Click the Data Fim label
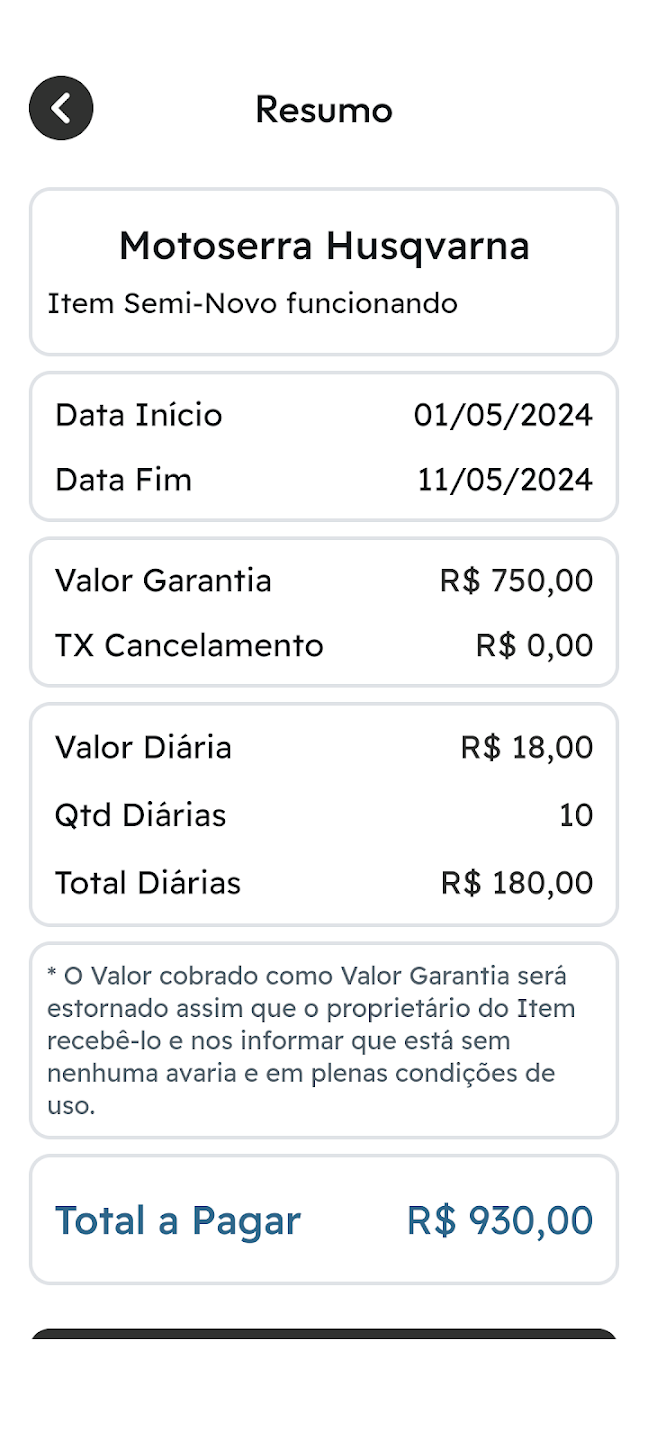The height and width of the screenshot is (1440, 648). 123,480
